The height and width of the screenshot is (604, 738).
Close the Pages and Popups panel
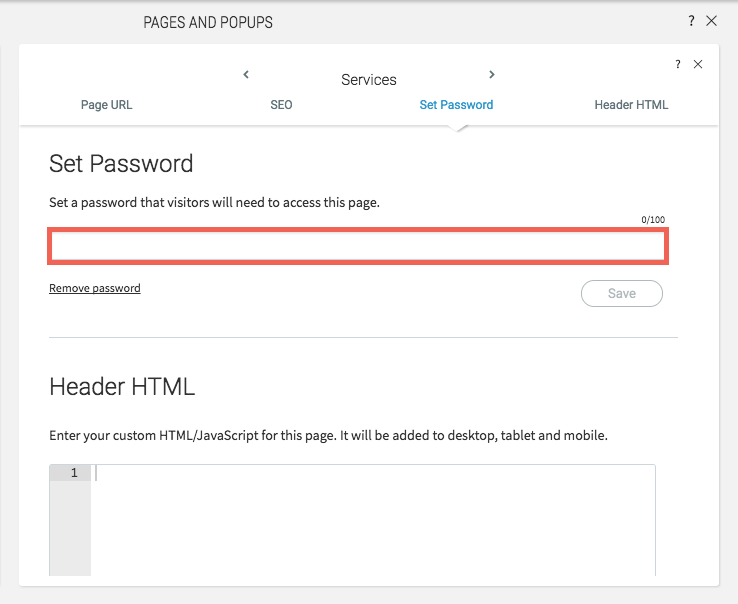click(711, 21)
